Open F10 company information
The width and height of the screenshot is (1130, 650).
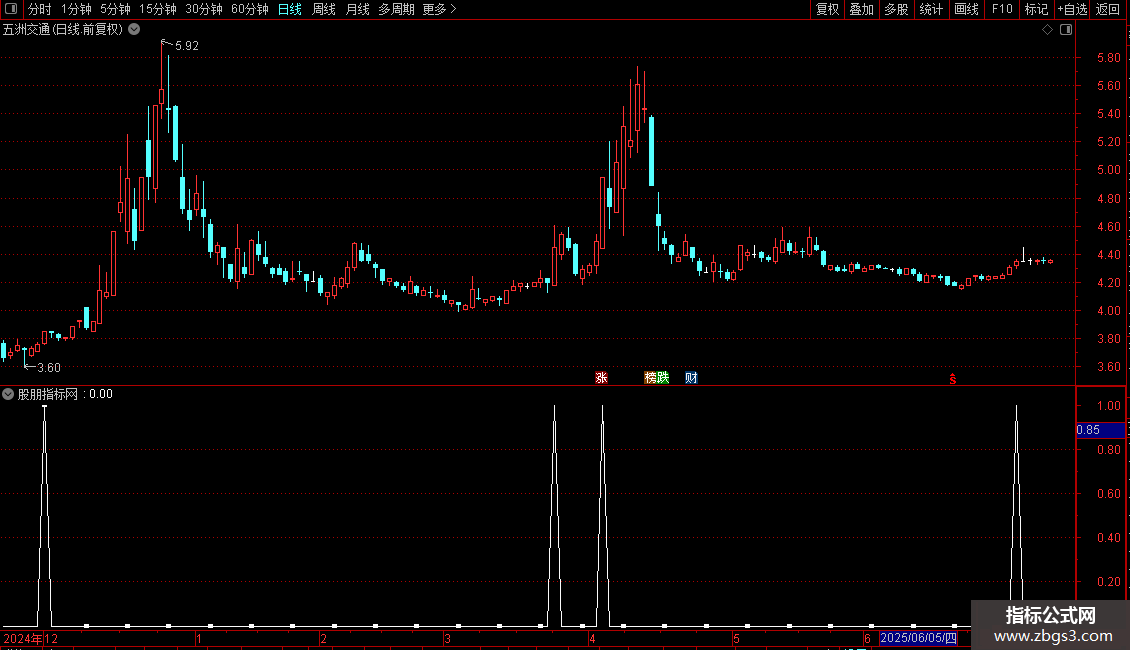tap(1002, 9)
